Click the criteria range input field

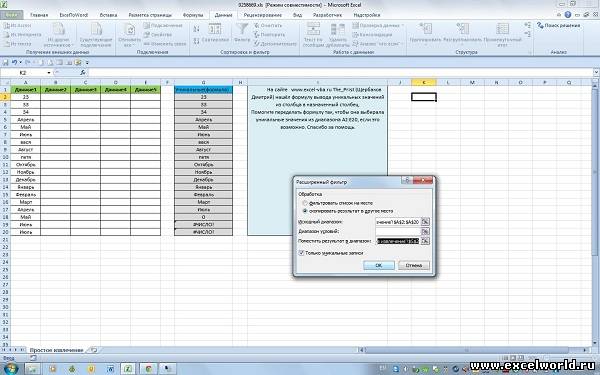pyautogui.click(x=398, y=231)
